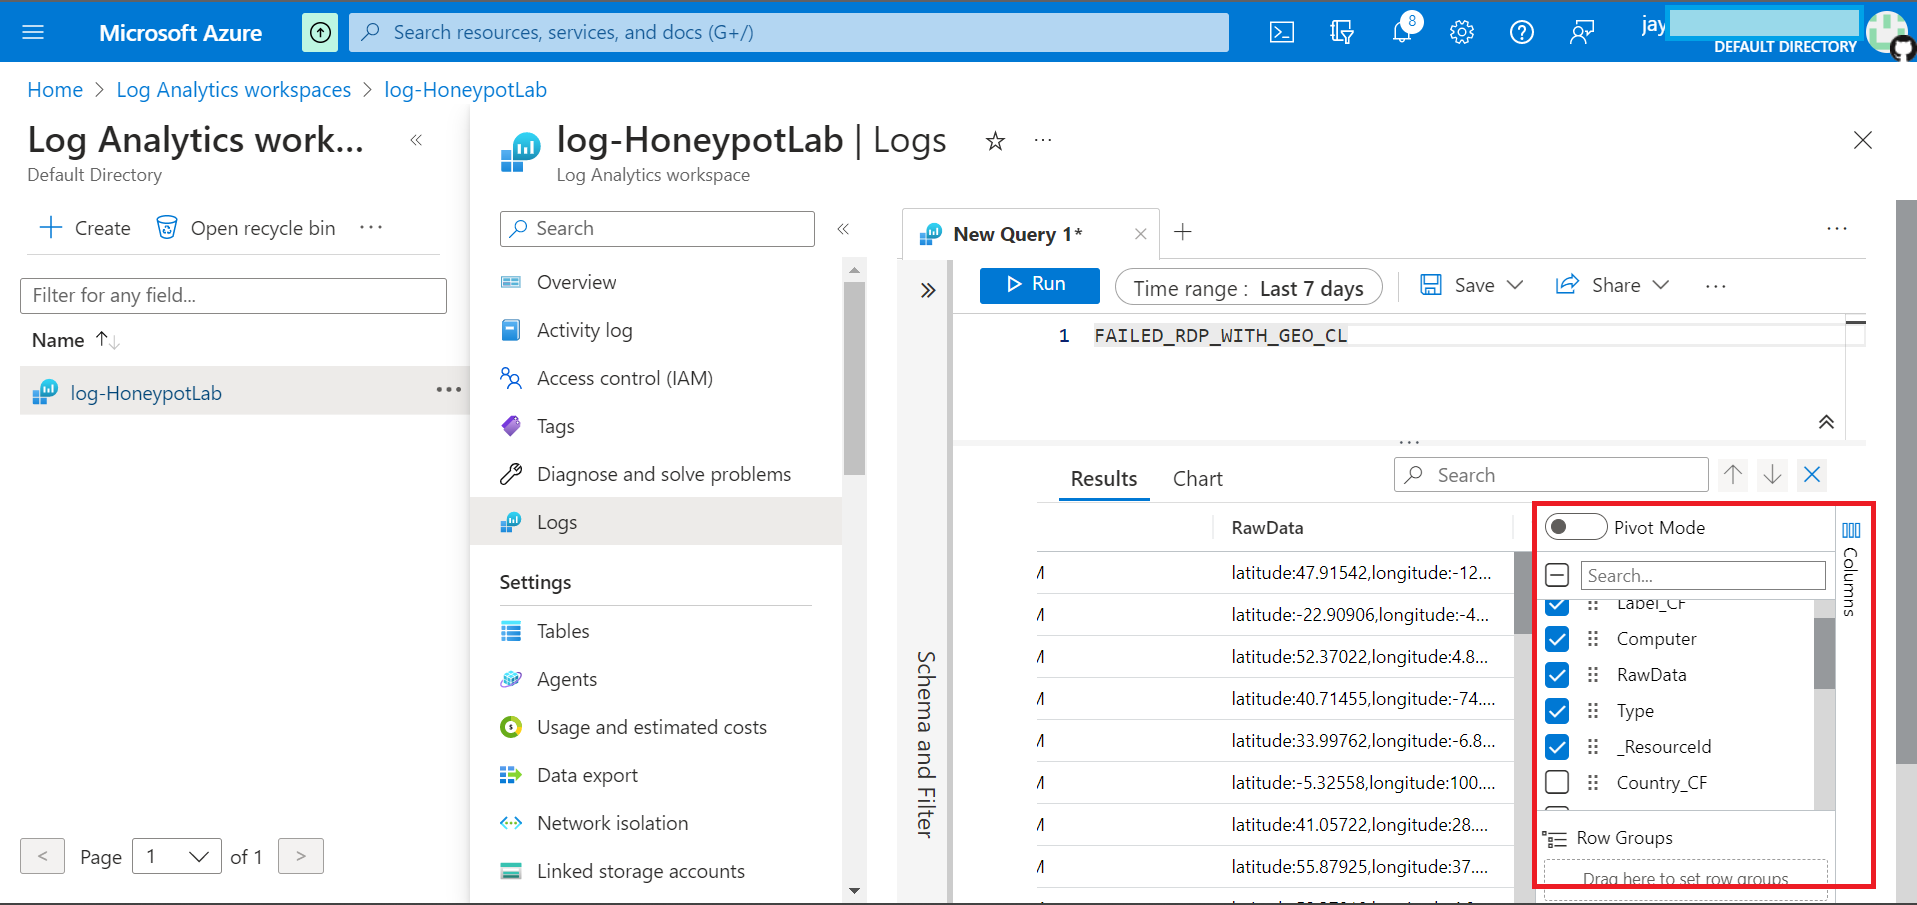
Task: Open the ellipsis menu for log-HoneypotLab row
Action: coord(449,389)
